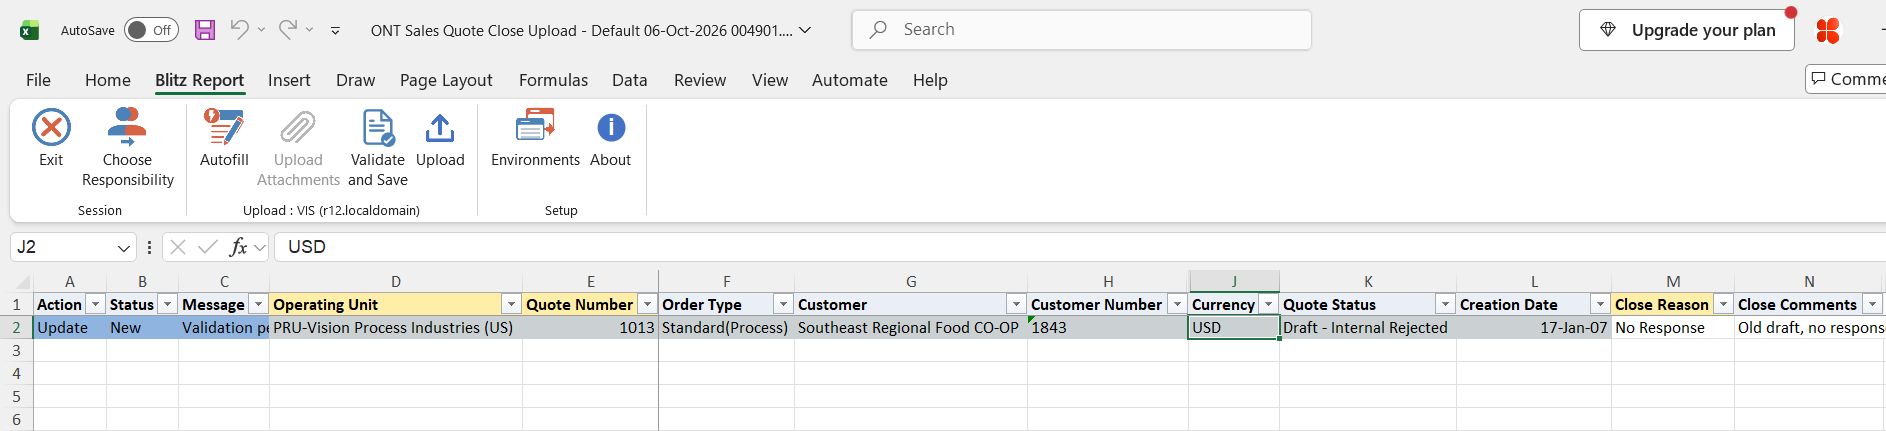
Task: Switch to the Home tab
Action: [108, 80]
